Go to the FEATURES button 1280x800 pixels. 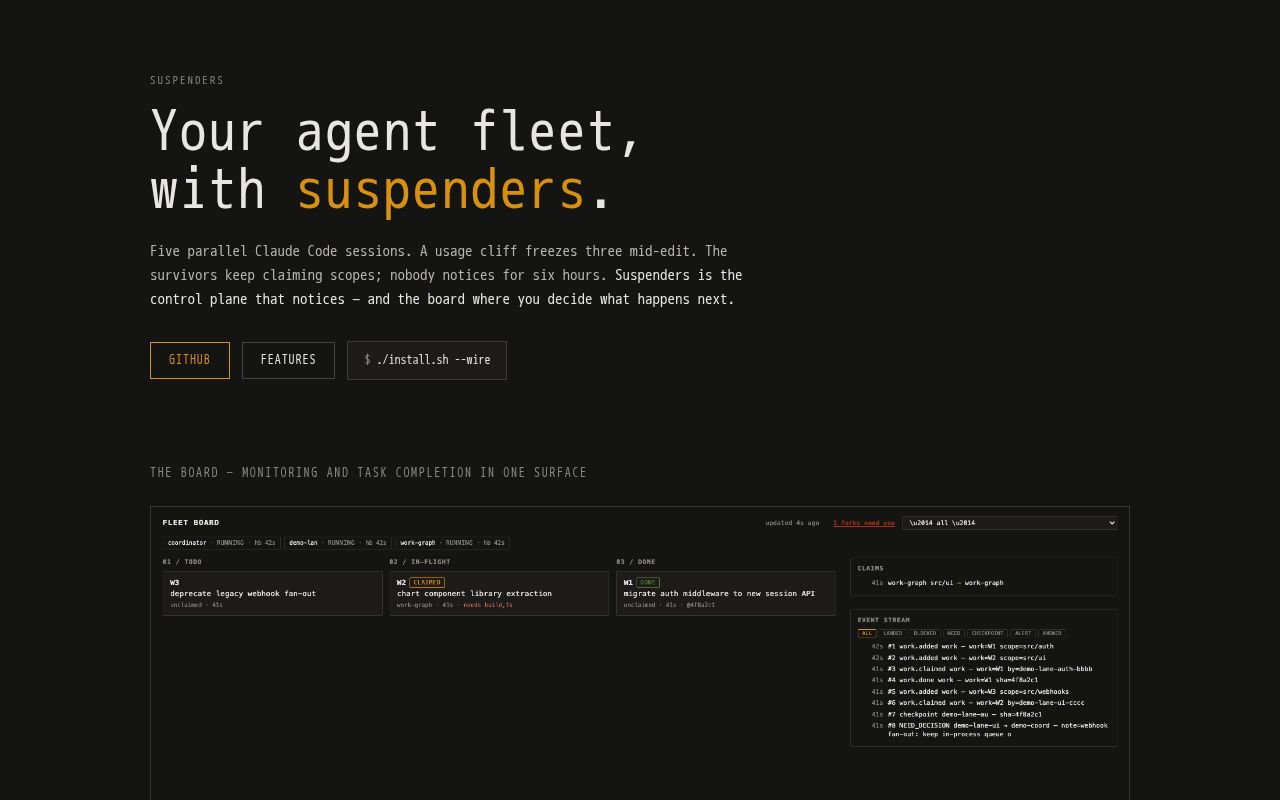pos(288,360)
